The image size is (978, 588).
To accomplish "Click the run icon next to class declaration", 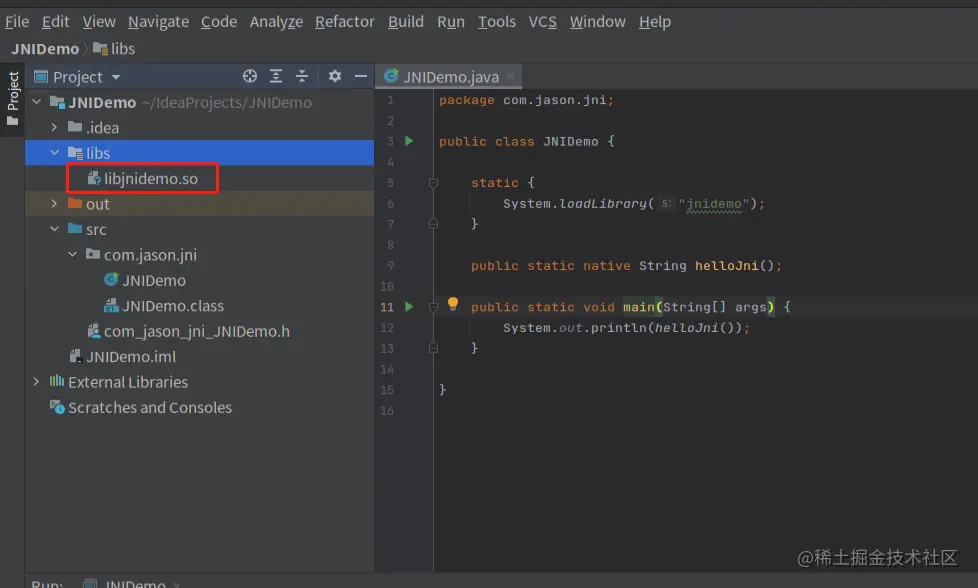I will [408, 141].
